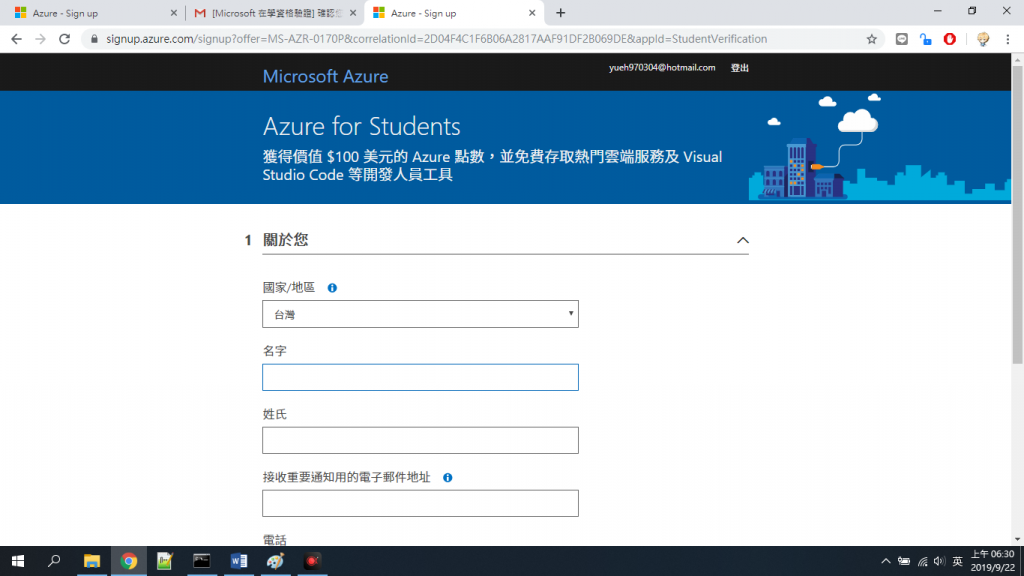Open the paint palette taskbar app

pos(275,561)
